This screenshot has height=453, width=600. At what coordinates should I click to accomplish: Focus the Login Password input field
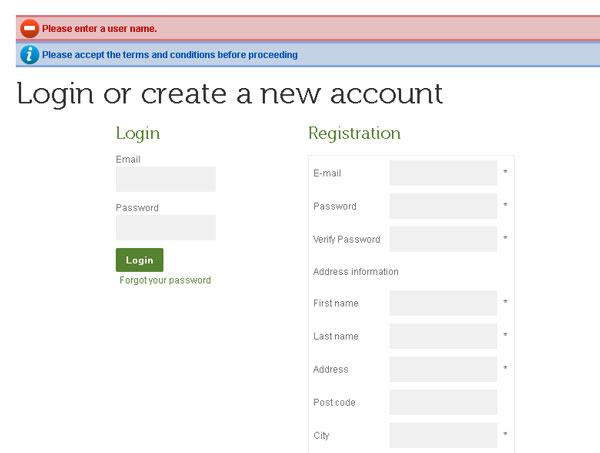[x=165, y=228]
